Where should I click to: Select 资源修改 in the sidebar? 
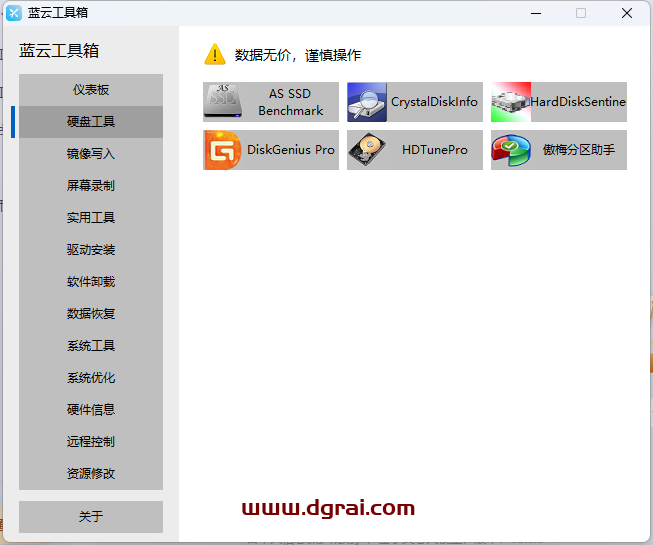91,474
